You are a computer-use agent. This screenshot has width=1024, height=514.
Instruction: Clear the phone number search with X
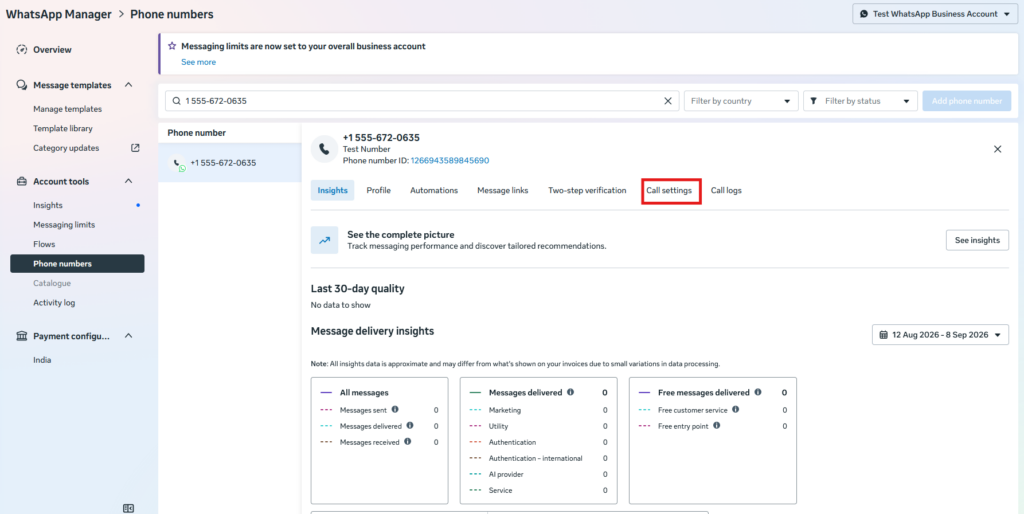click(x=668, y=101)
